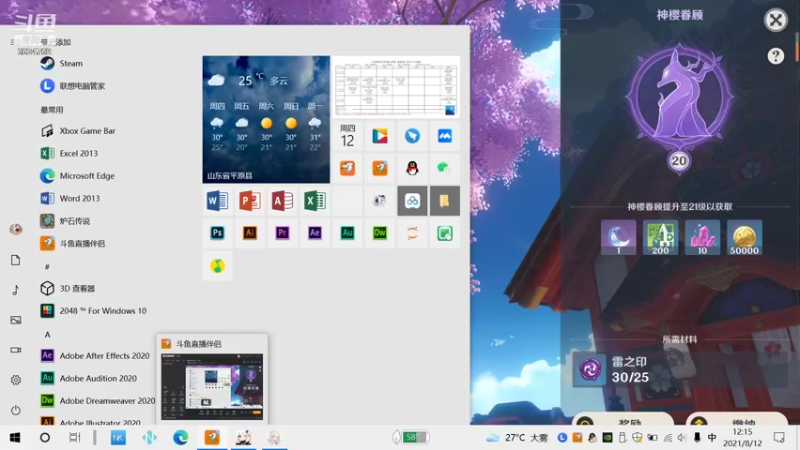Open Settings gear in start sidebar
Image resolution: width=800 pixels, height=450 pixels.
16,380
